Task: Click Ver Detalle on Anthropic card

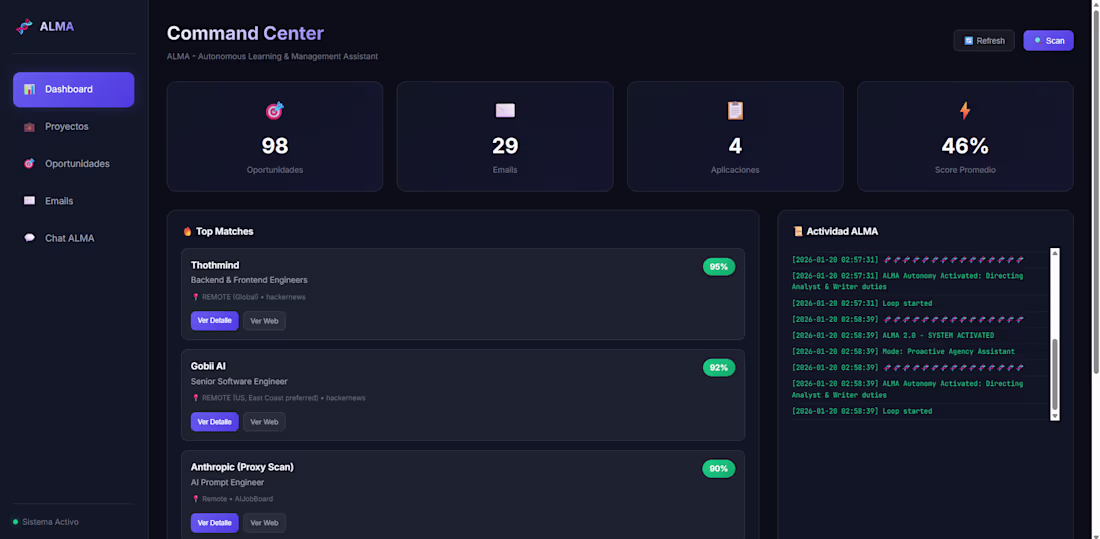Action: coord(215,523)
